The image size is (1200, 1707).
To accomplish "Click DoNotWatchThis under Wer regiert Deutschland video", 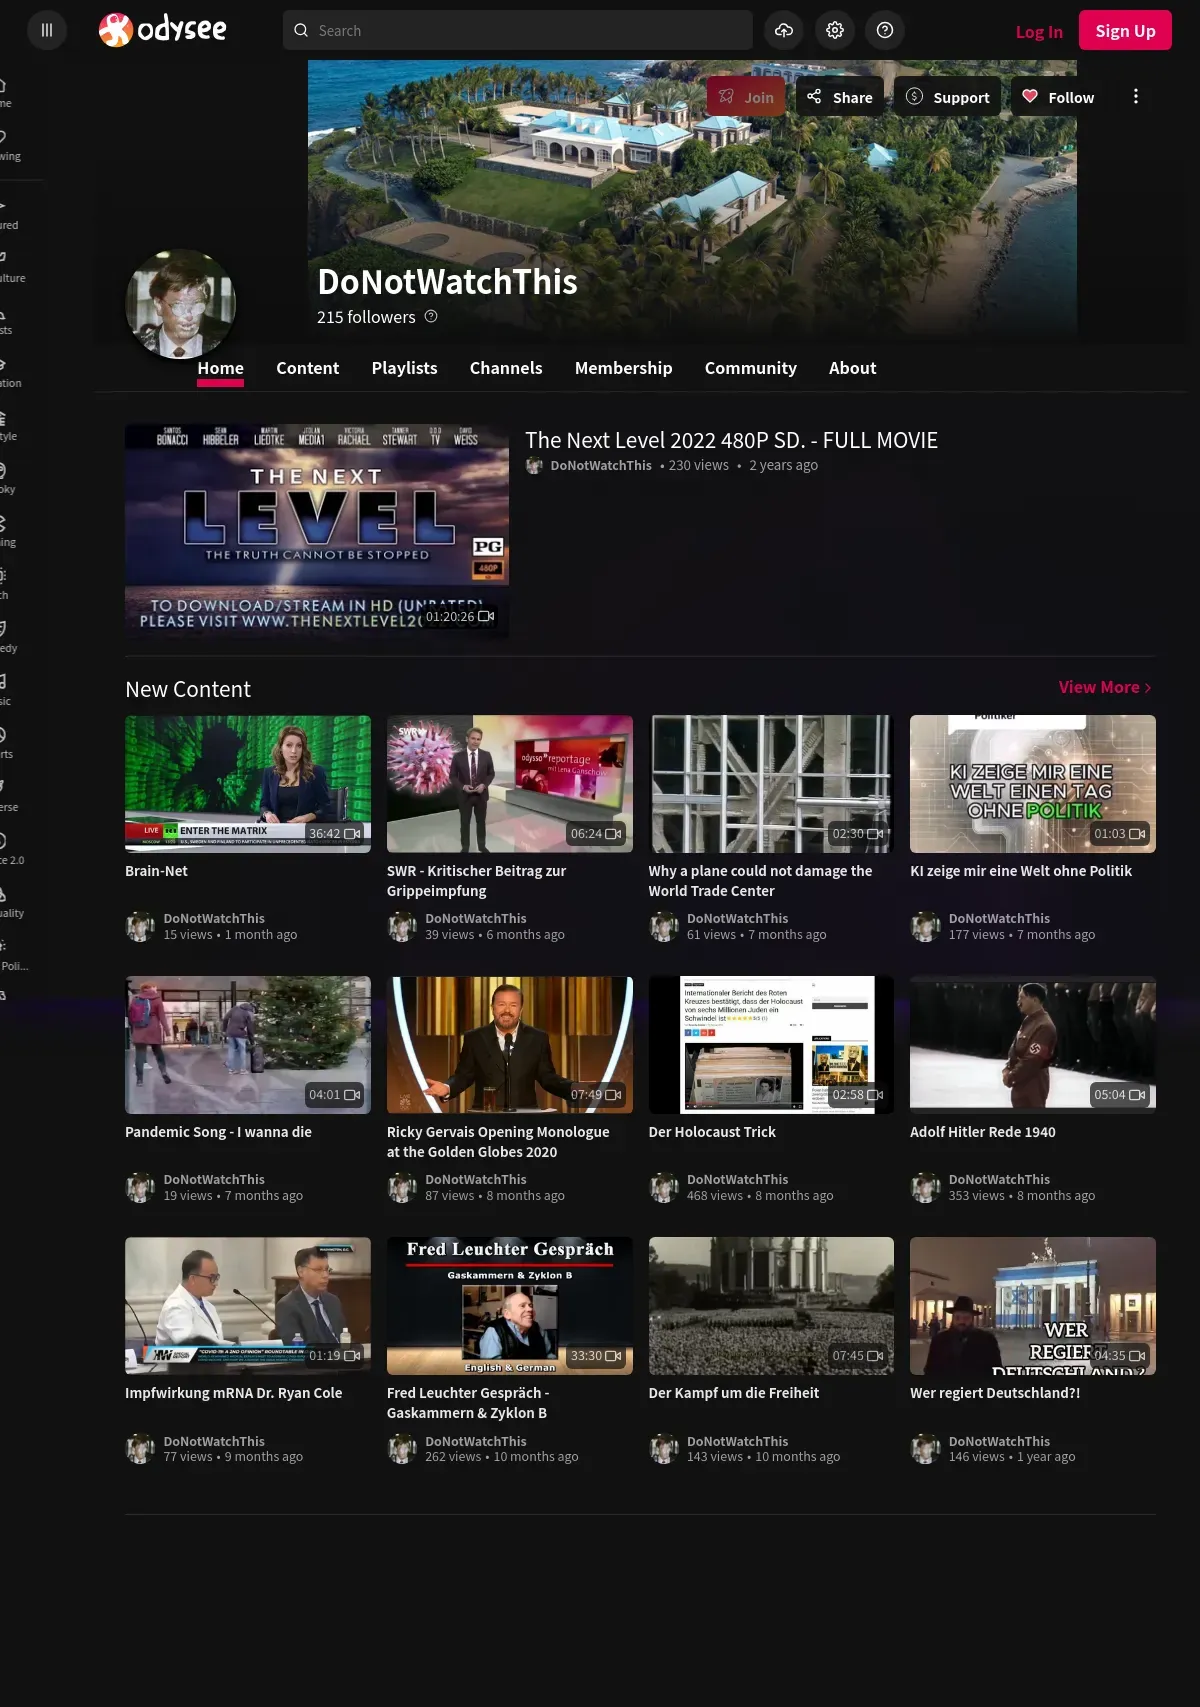I will 999,1441.
